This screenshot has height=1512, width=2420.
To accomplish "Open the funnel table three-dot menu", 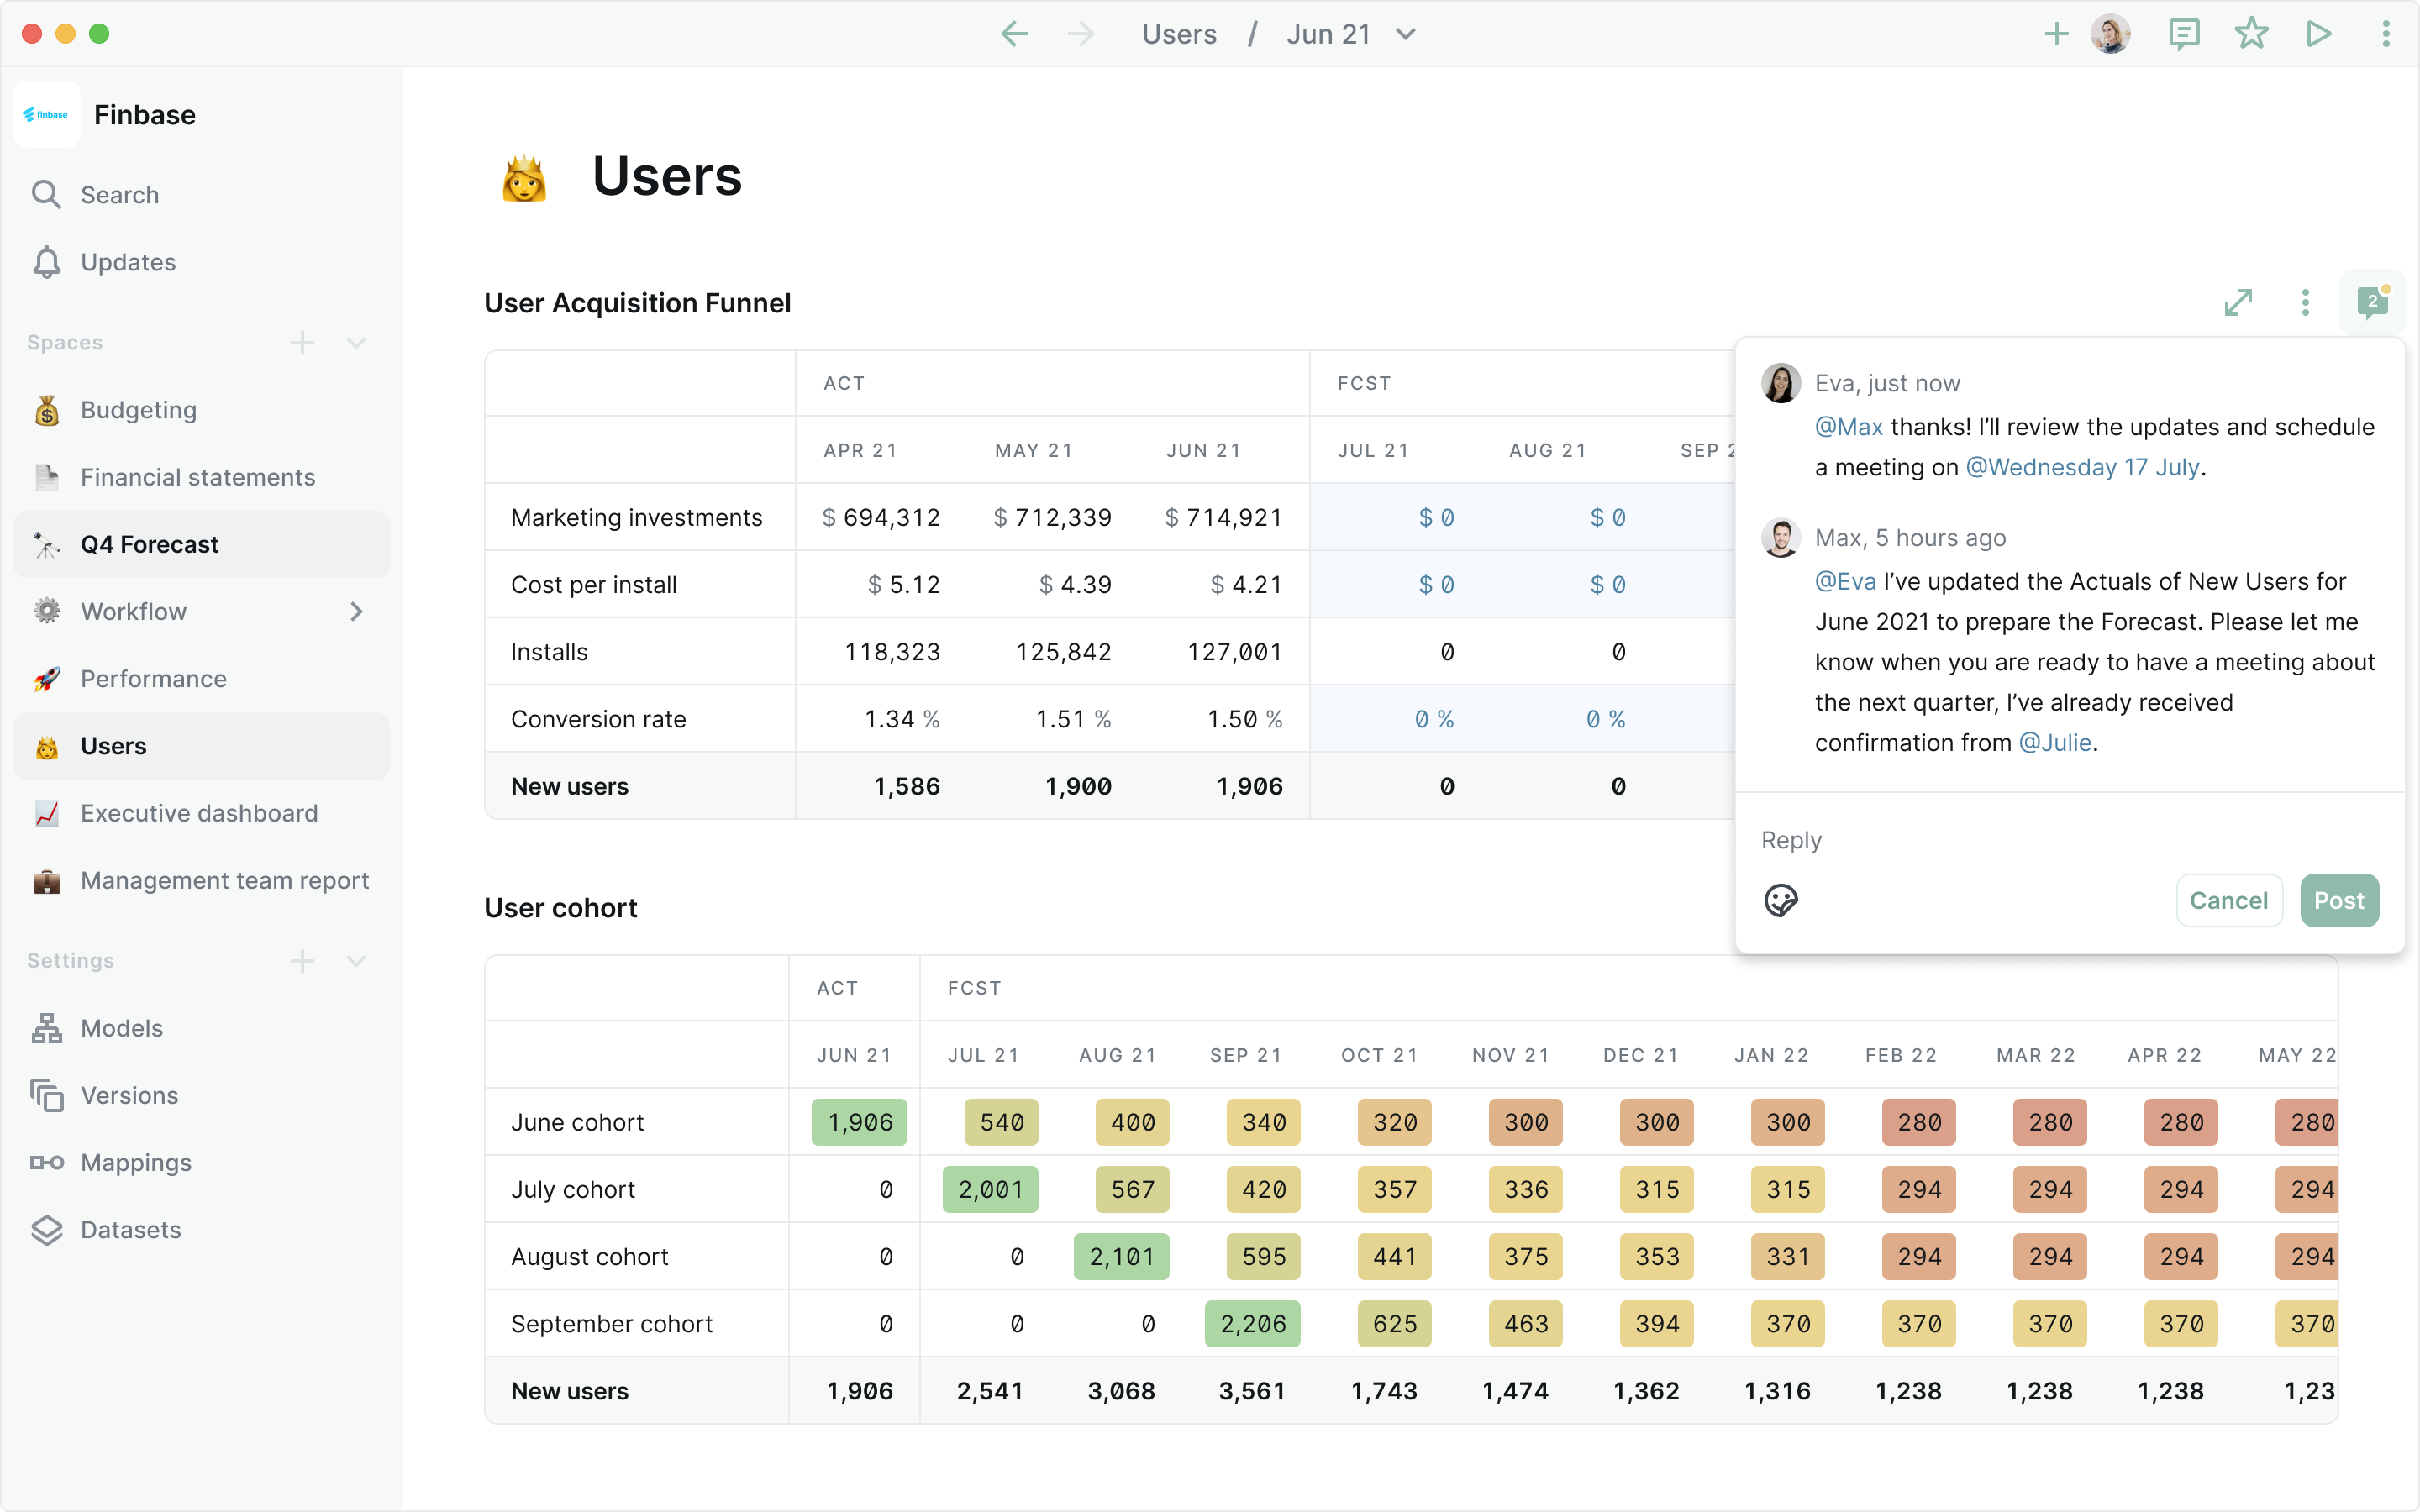I will (2305, 302).
